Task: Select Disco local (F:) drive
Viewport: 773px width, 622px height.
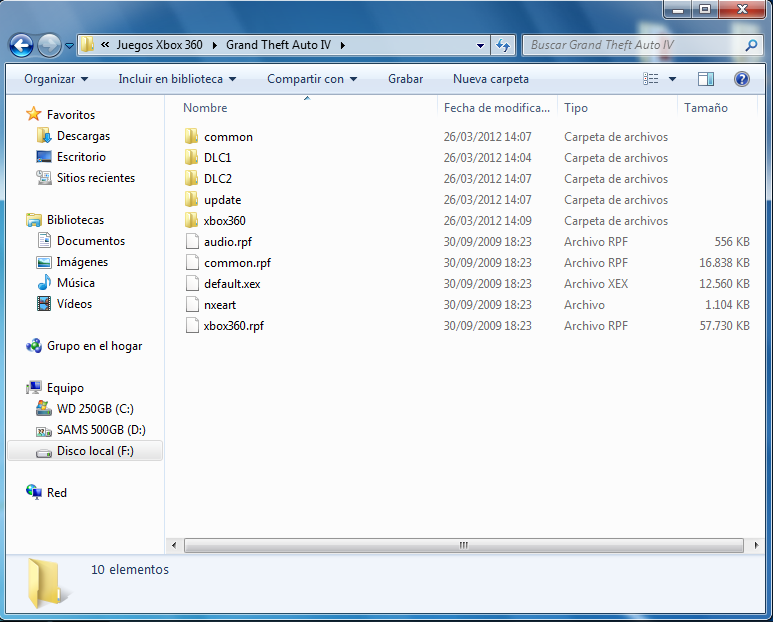Action: 85,451
